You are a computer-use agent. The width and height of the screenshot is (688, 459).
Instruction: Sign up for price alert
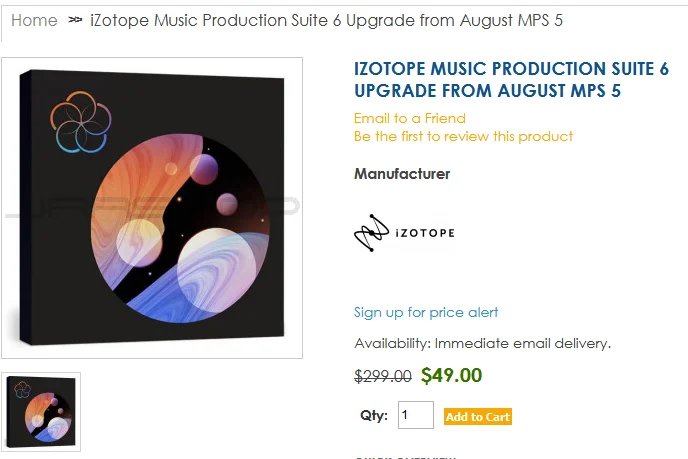(426, 312)
